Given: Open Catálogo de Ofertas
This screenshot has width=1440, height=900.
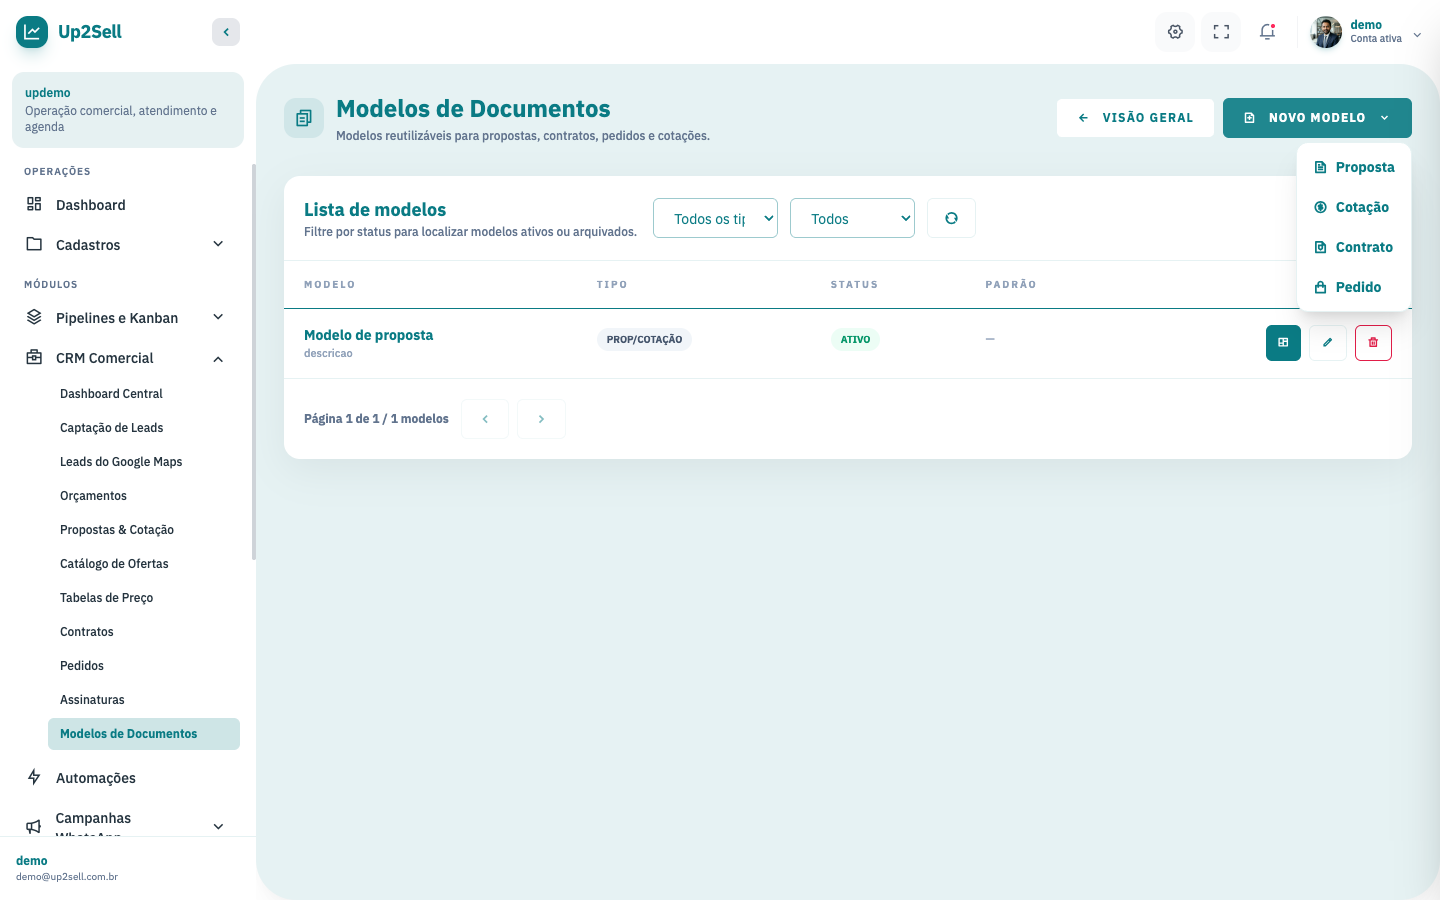Looking at the screenshot, I should click(144, 564).
